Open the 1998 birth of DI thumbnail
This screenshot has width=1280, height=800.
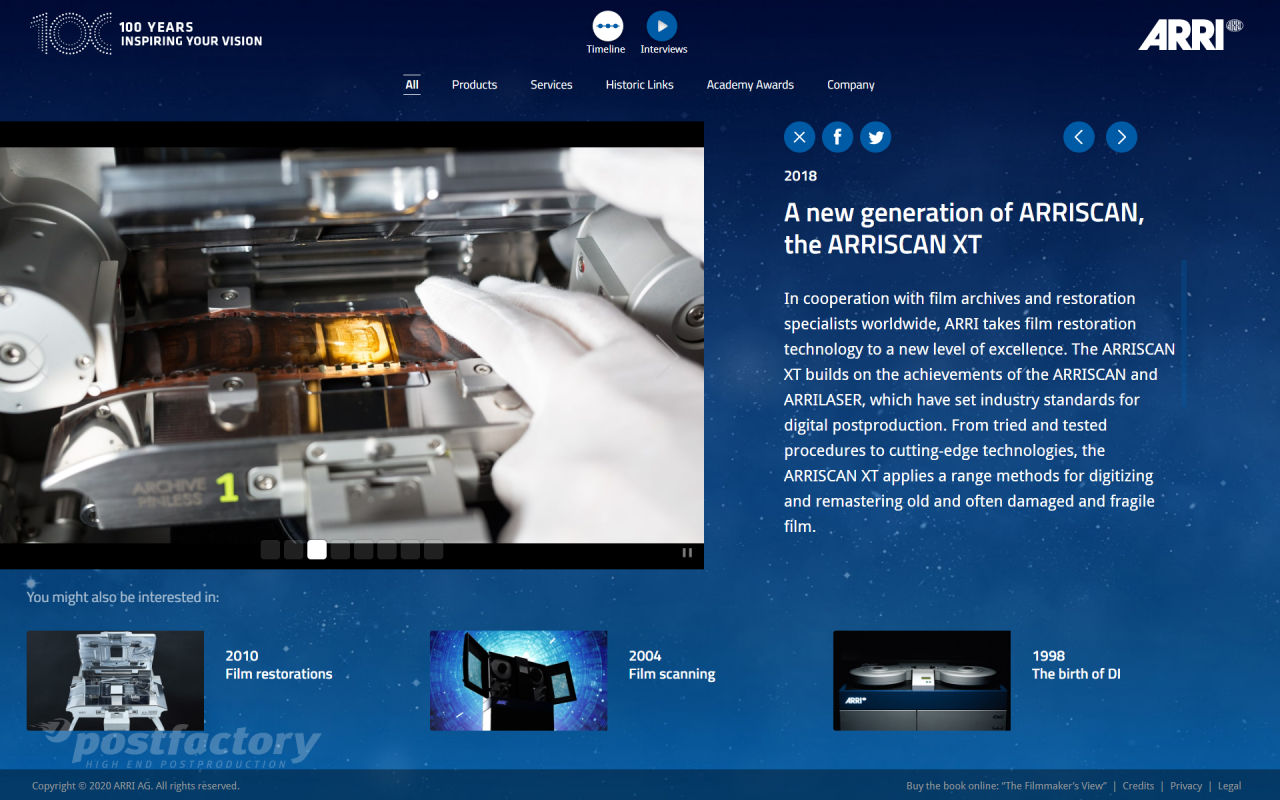click(x=922, y=680)
